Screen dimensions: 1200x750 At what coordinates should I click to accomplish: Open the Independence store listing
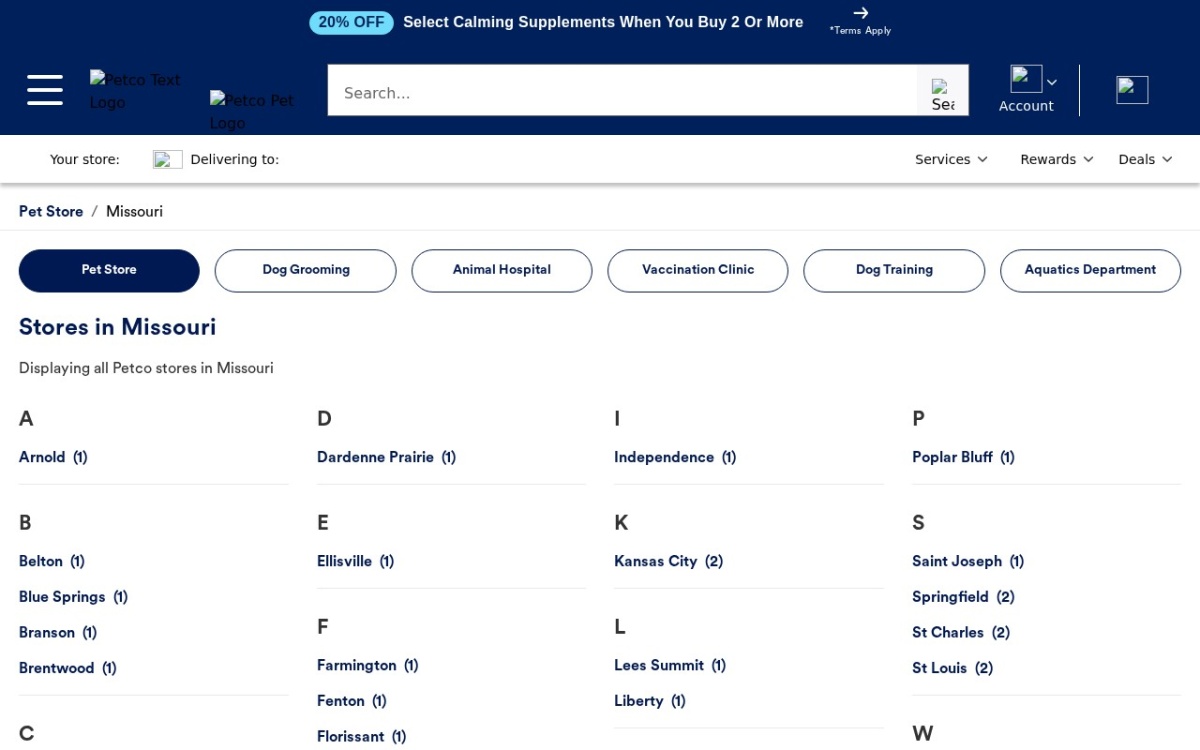[x=675, y=457]
